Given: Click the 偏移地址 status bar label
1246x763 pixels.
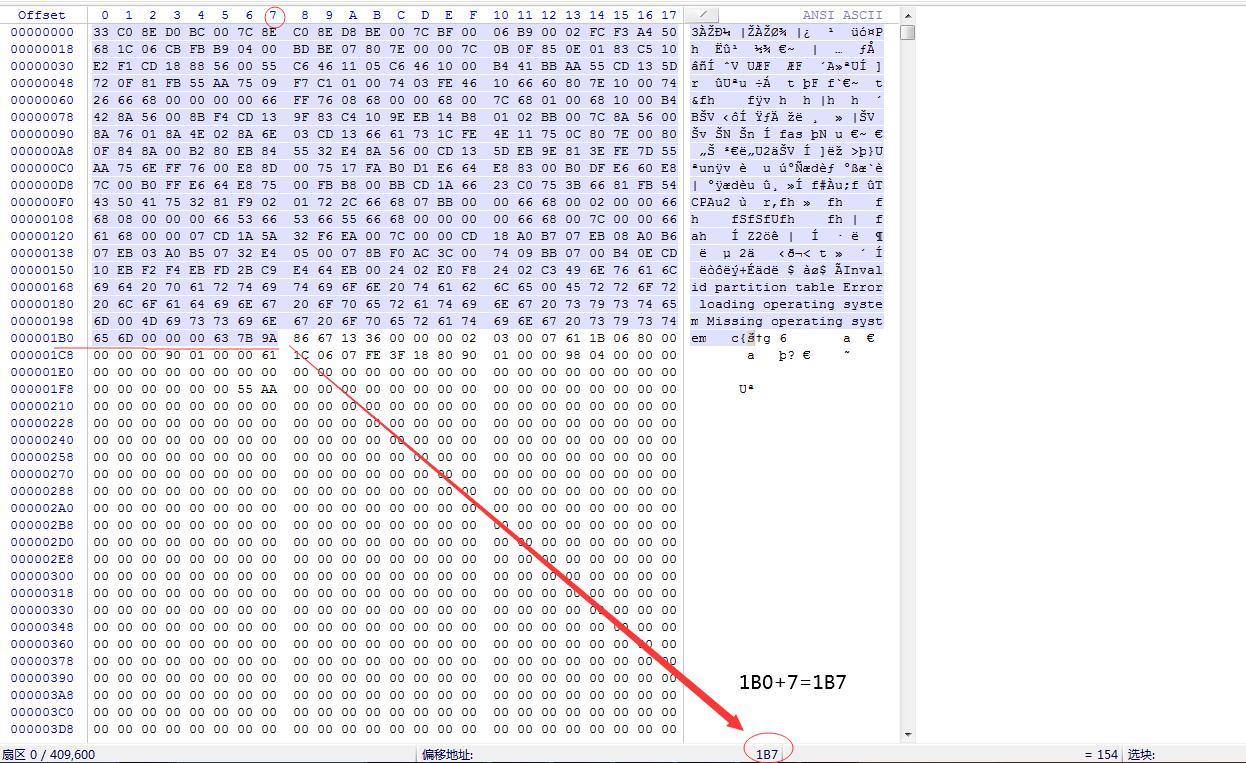Looking at the screenshot, I should [447, 754].
